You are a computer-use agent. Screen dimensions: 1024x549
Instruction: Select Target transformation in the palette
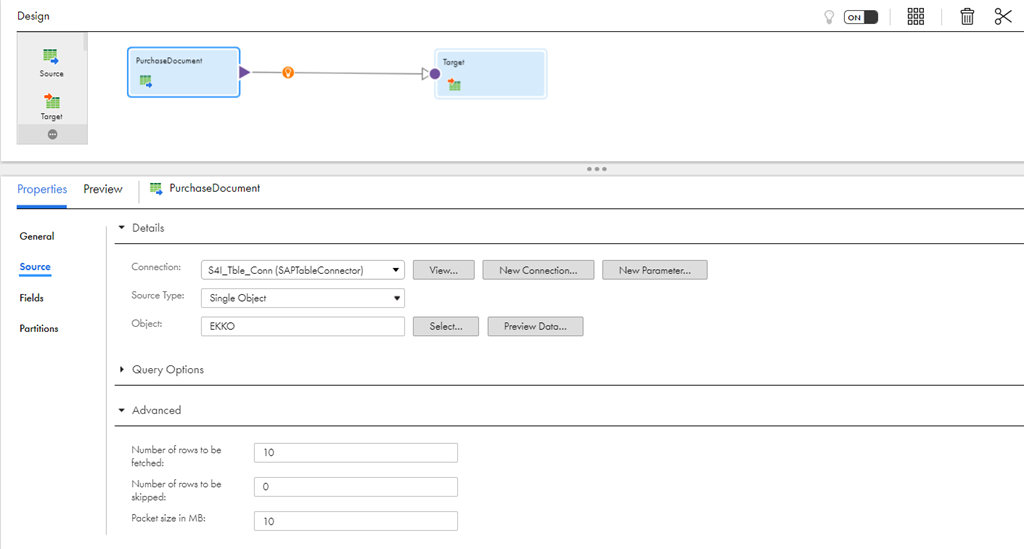[51, 106]
